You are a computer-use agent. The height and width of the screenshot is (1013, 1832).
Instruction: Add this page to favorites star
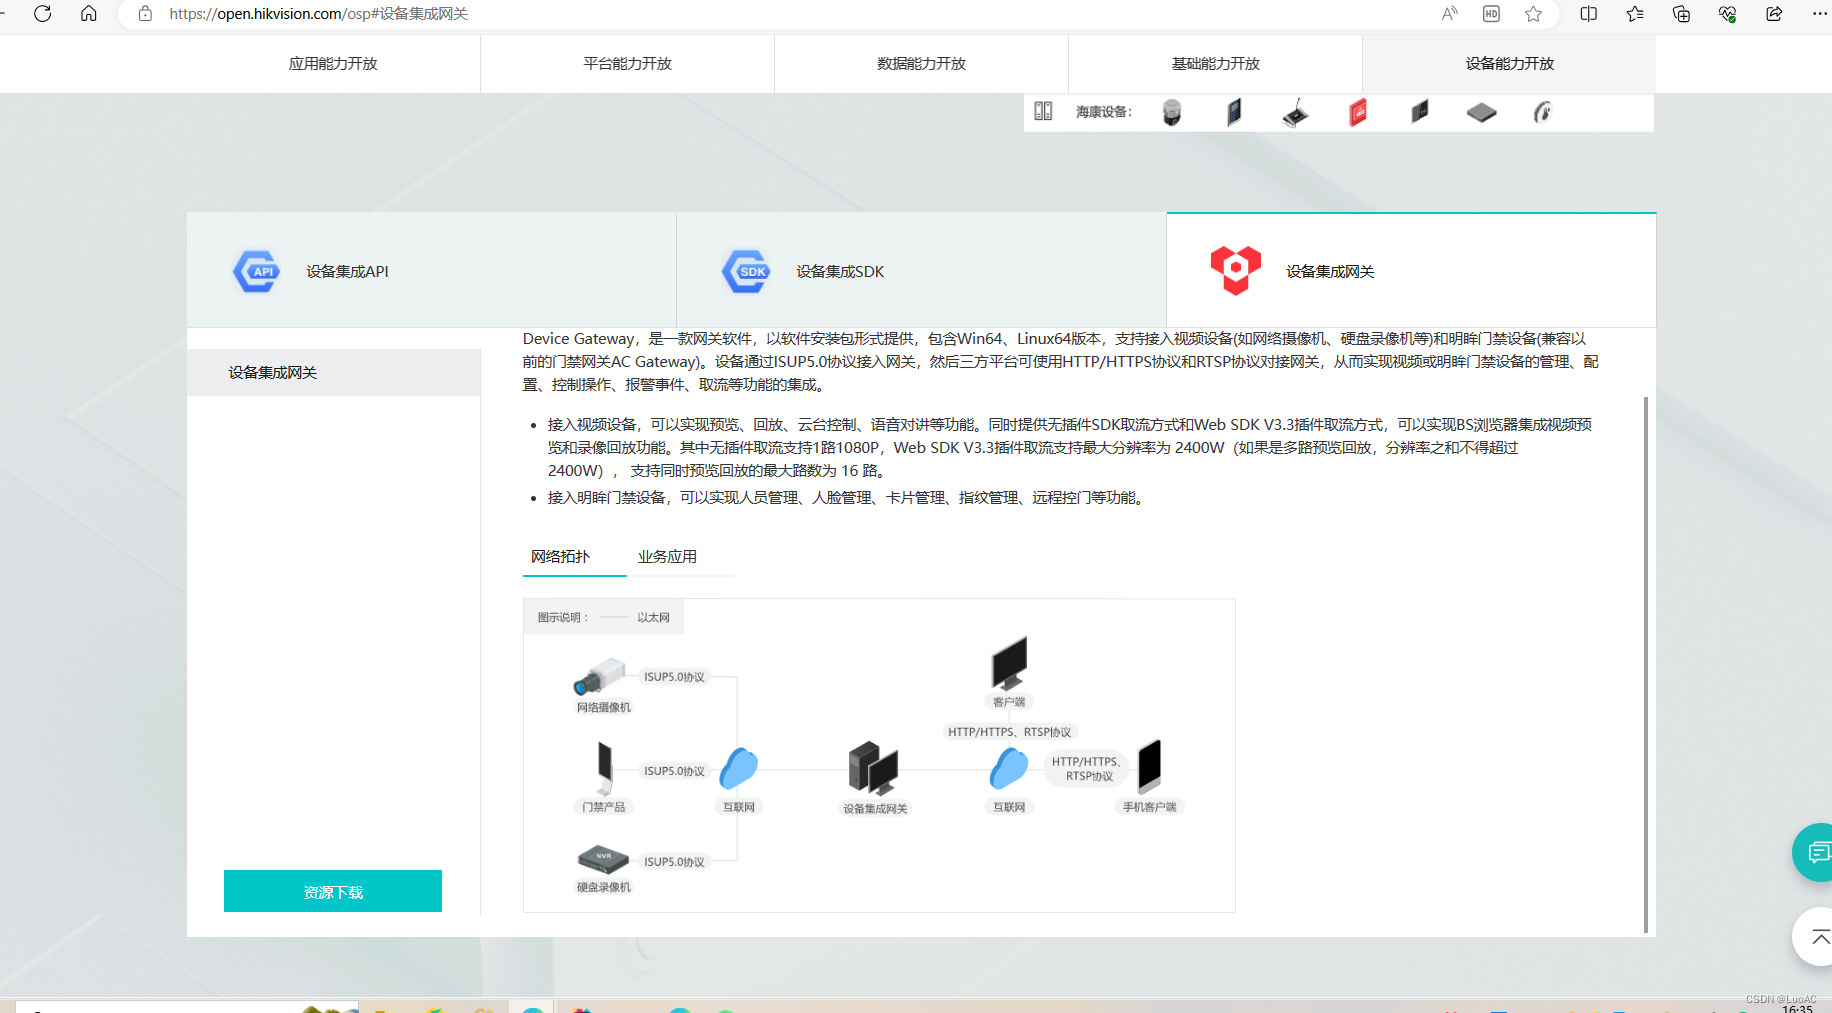click(1533, 14)
